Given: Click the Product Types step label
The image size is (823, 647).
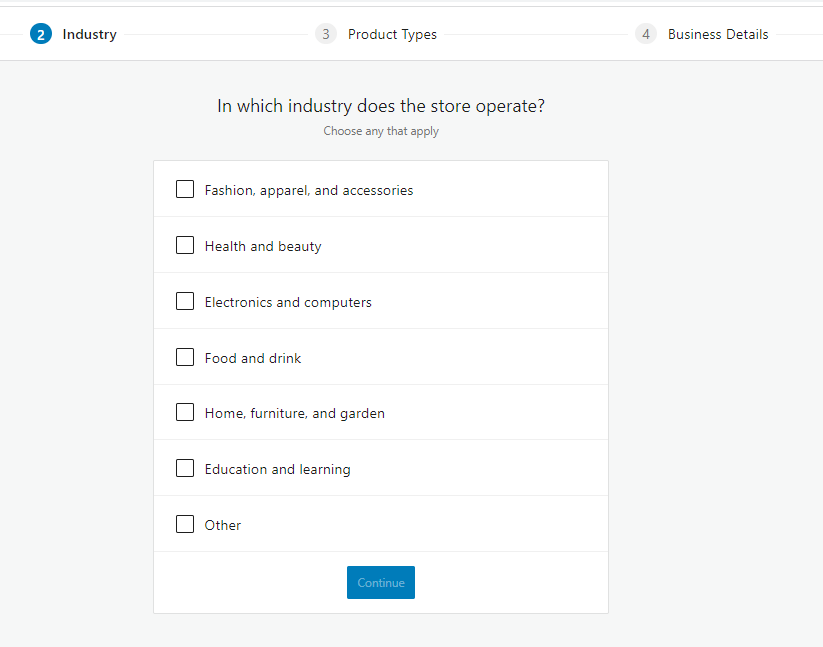Looking at the screenshot, I should [x=392, y=33].
